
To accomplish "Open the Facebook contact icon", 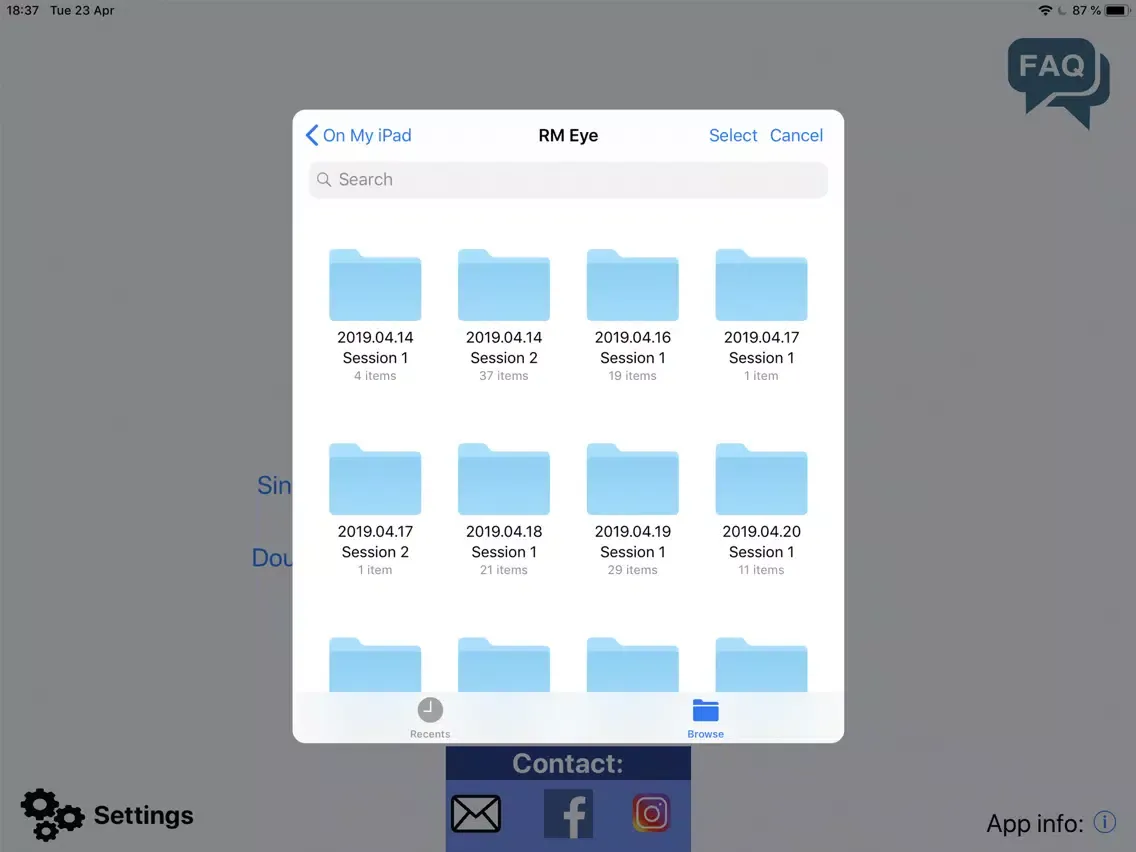I will tap(568, 813).
